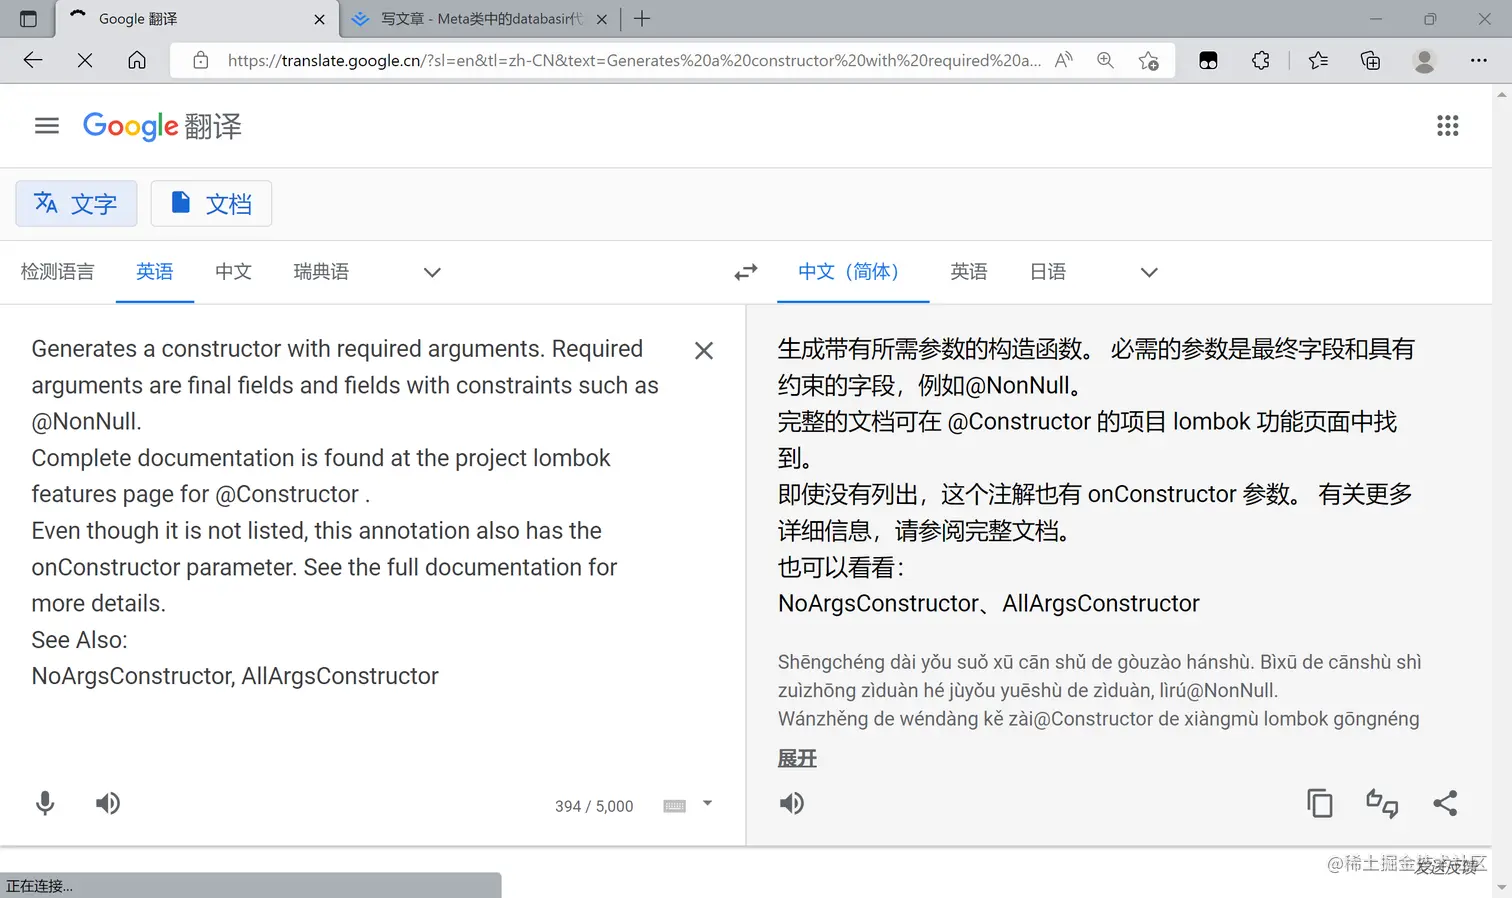Click the 394 / 5,000 character counter
Image resolution: width=1512 pixels, height=898 pixels.
pyautogui.click(x=594, y=806)
